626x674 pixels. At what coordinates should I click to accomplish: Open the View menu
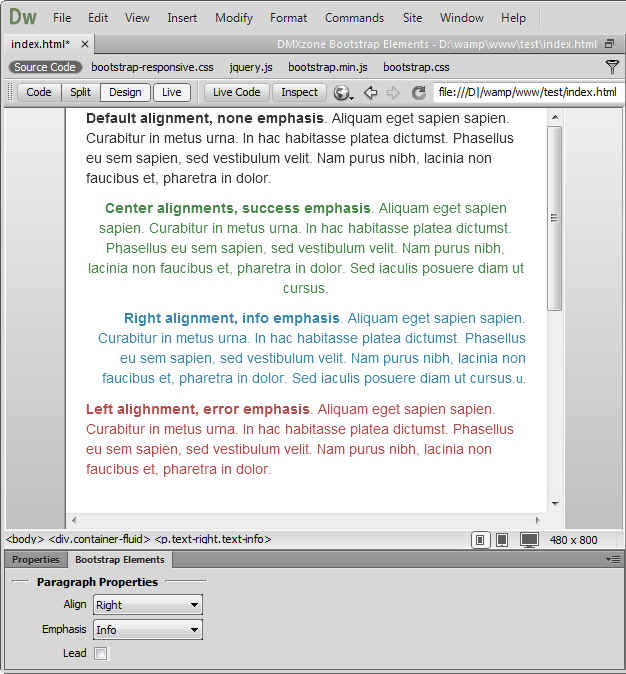(137, 18)
